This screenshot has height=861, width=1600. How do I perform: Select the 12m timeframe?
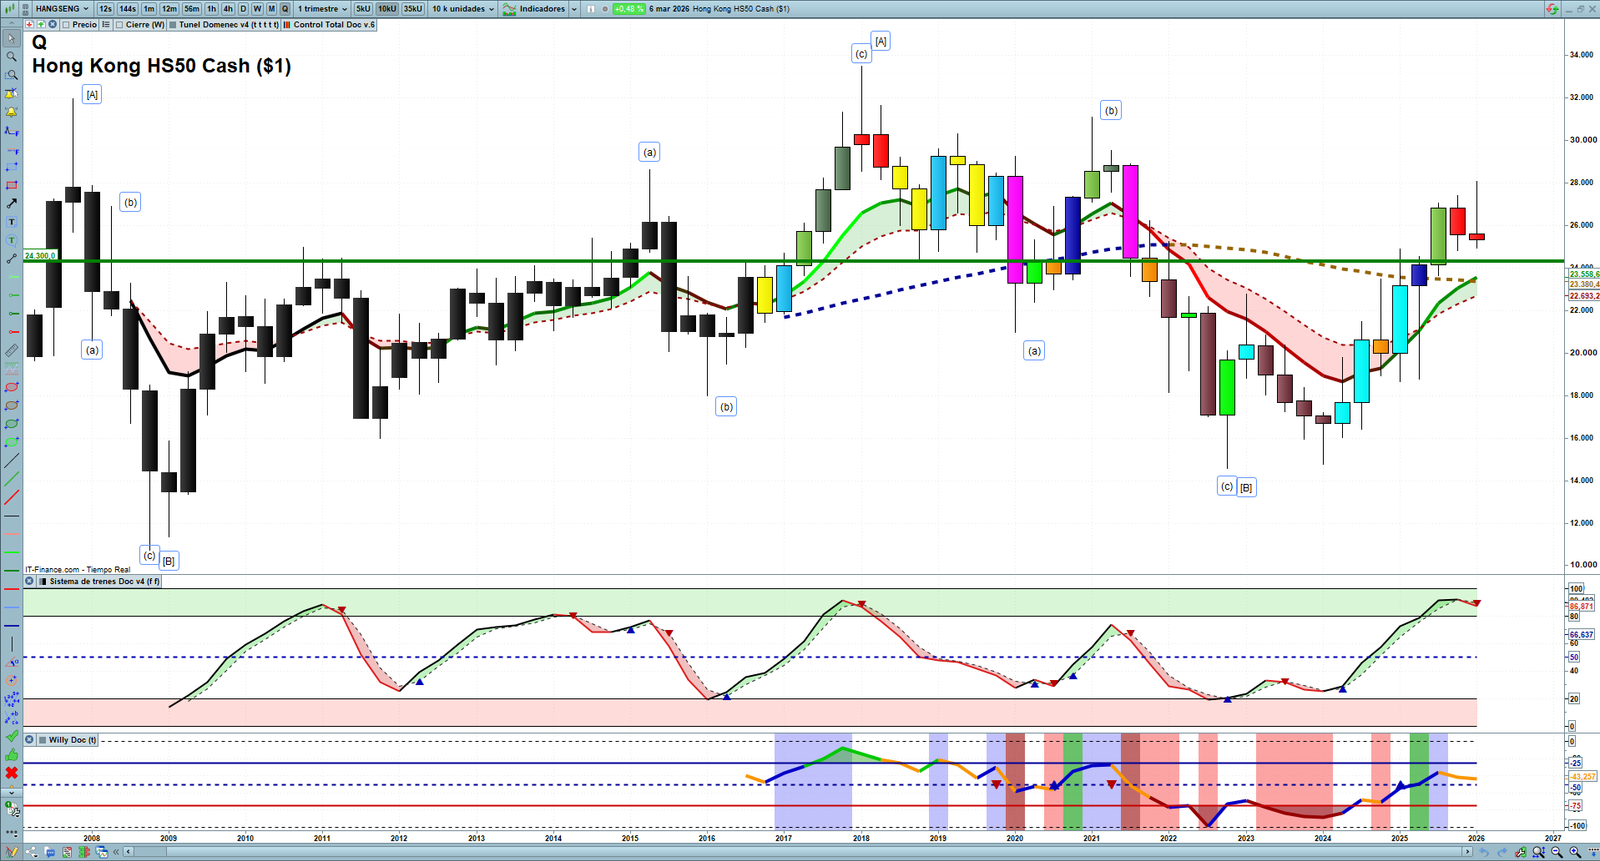click(170, 9)
